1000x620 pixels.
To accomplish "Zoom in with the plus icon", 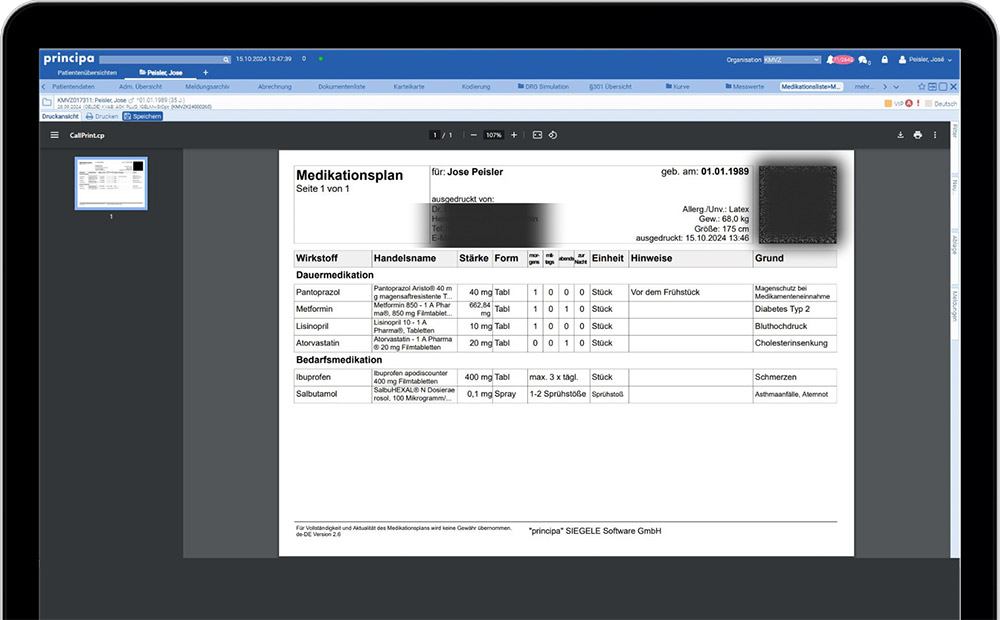I will pos(514,135).
